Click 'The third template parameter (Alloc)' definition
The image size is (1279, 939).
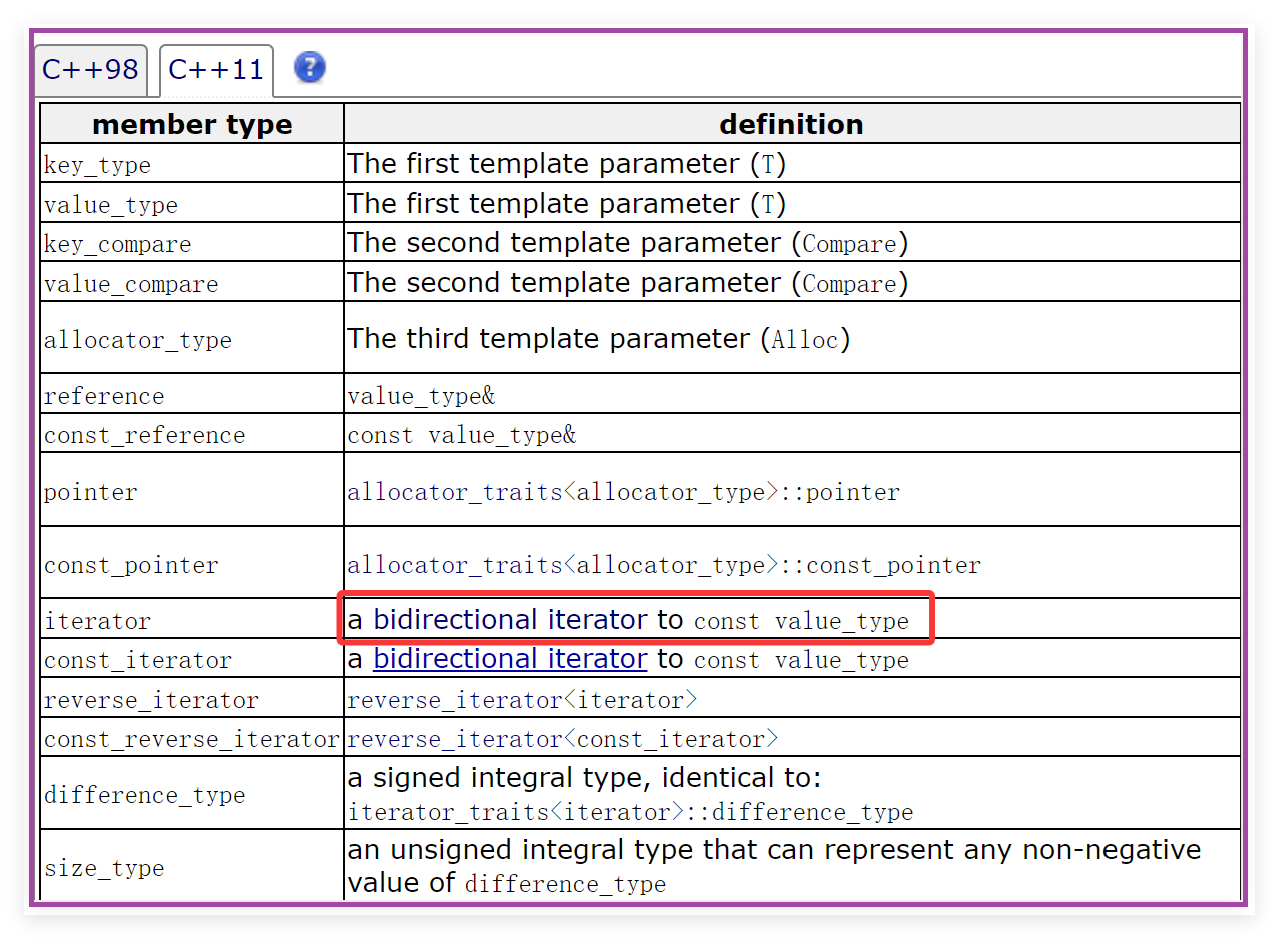tap(598, 339)
